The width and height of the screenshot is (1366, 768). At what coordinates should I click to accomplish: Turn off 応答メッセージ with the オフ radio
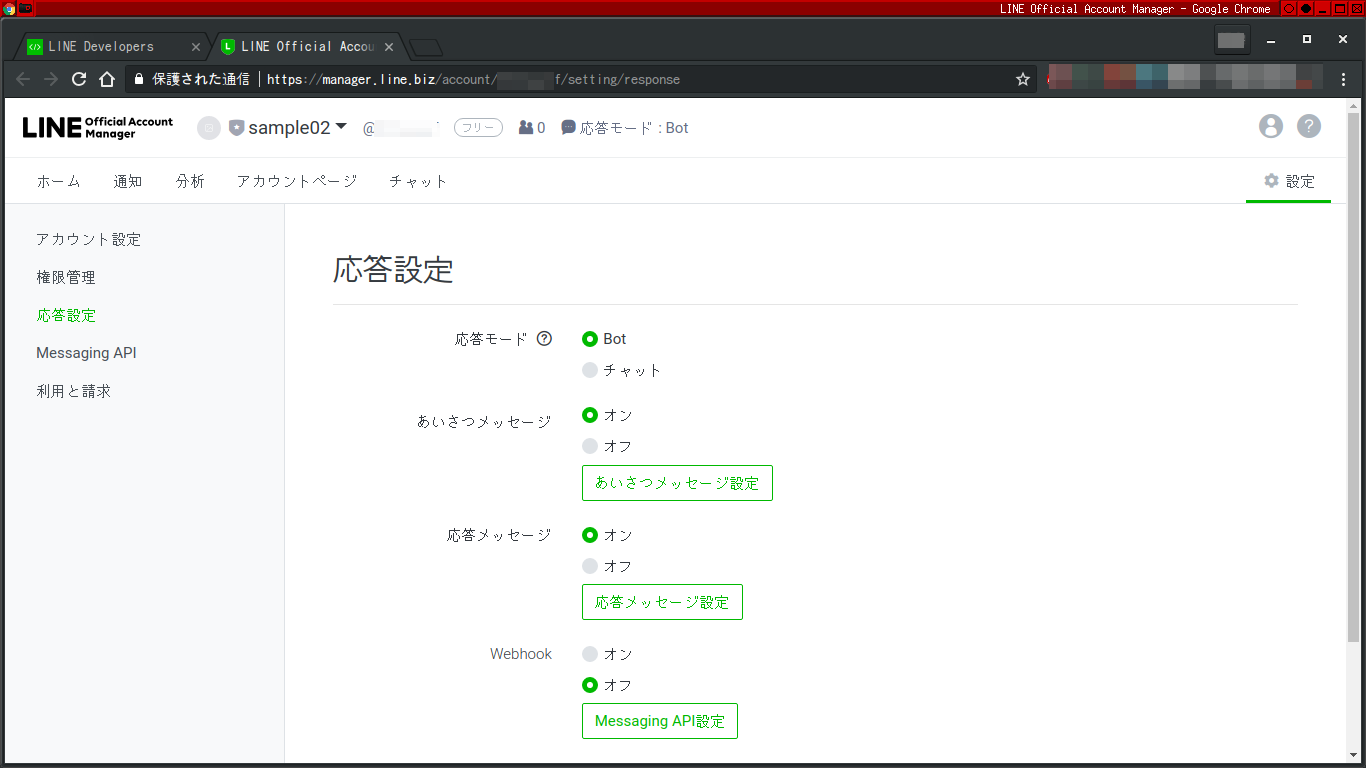point(590,565)
